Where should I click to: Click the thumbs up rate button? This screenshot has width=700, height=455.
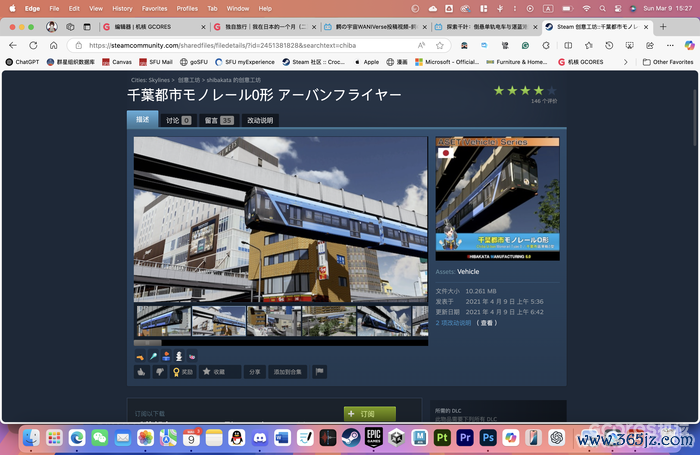[142, 372]
